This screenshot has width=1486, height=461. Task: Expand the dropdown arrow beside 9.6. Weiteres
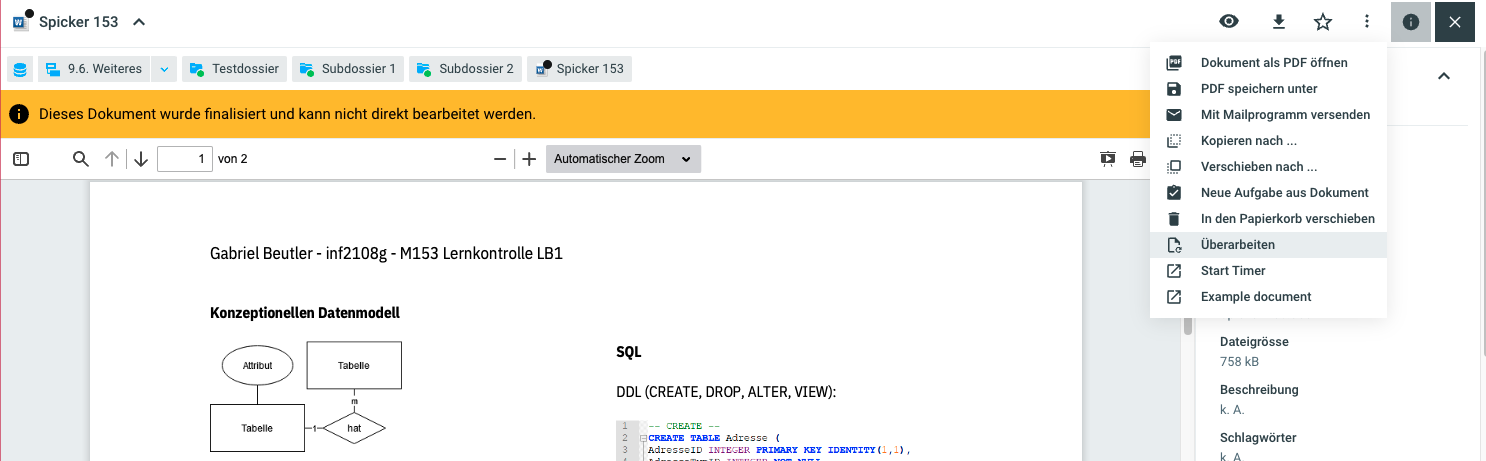pyautogui.click(x=165, y=69)
